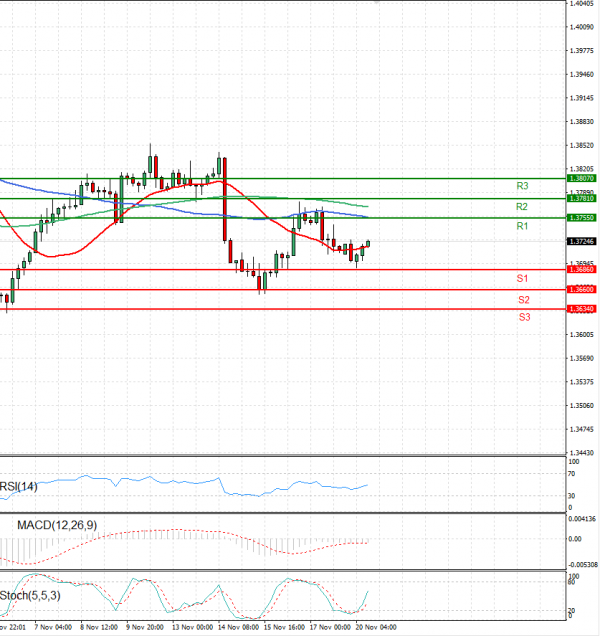Click the MACD(12,26,9) indicator label
Screen dimensions: 600x636
[x=57, y=525]
